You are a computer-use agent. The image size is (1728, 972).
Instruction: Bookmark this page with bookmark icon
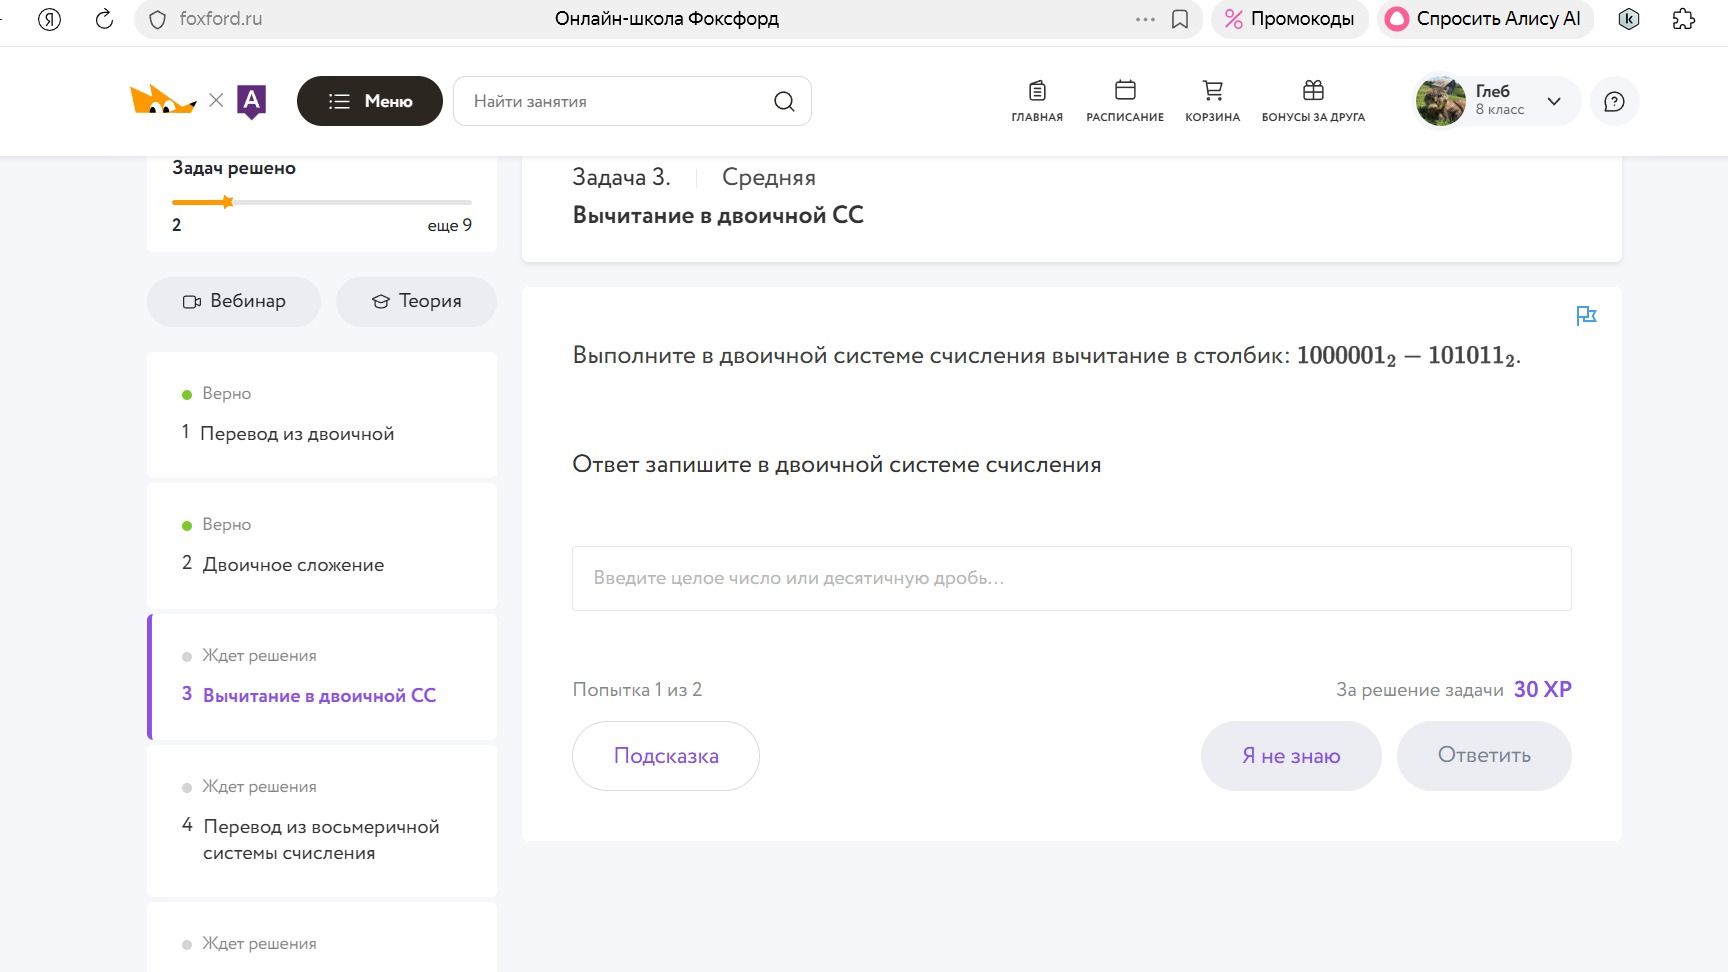tap(1180, 19)
